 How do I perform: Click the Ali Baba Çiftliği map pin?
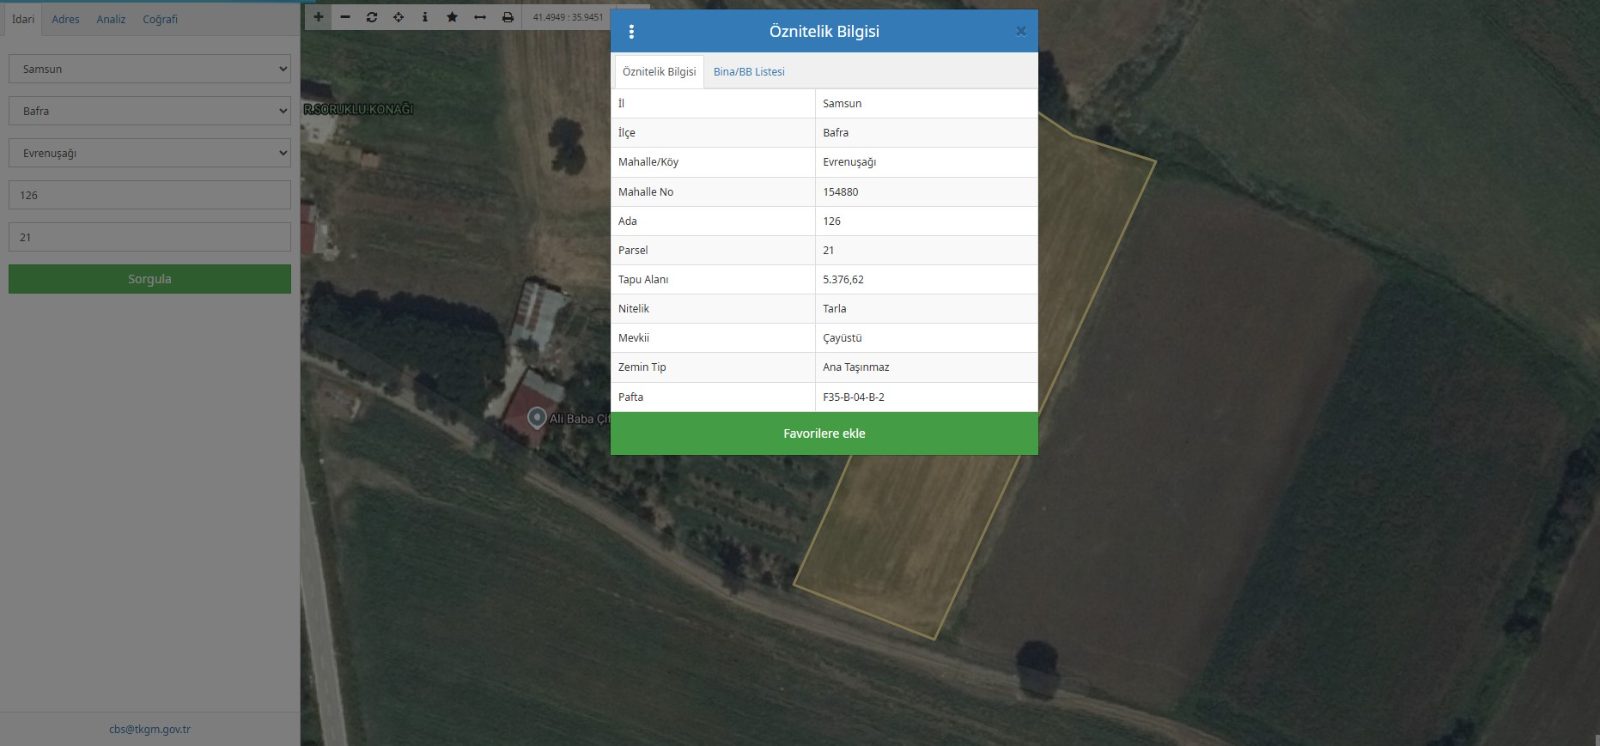click(x=536, y=417)
